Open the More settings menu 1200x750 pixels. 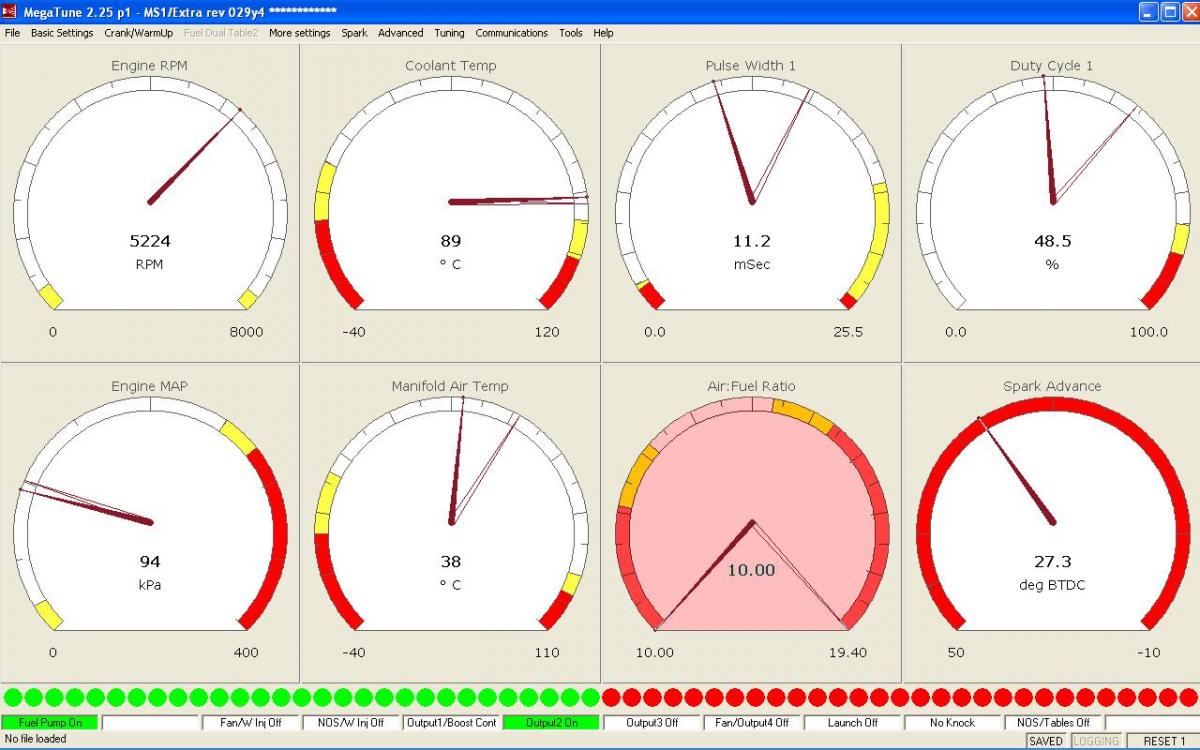click(300, 33)
